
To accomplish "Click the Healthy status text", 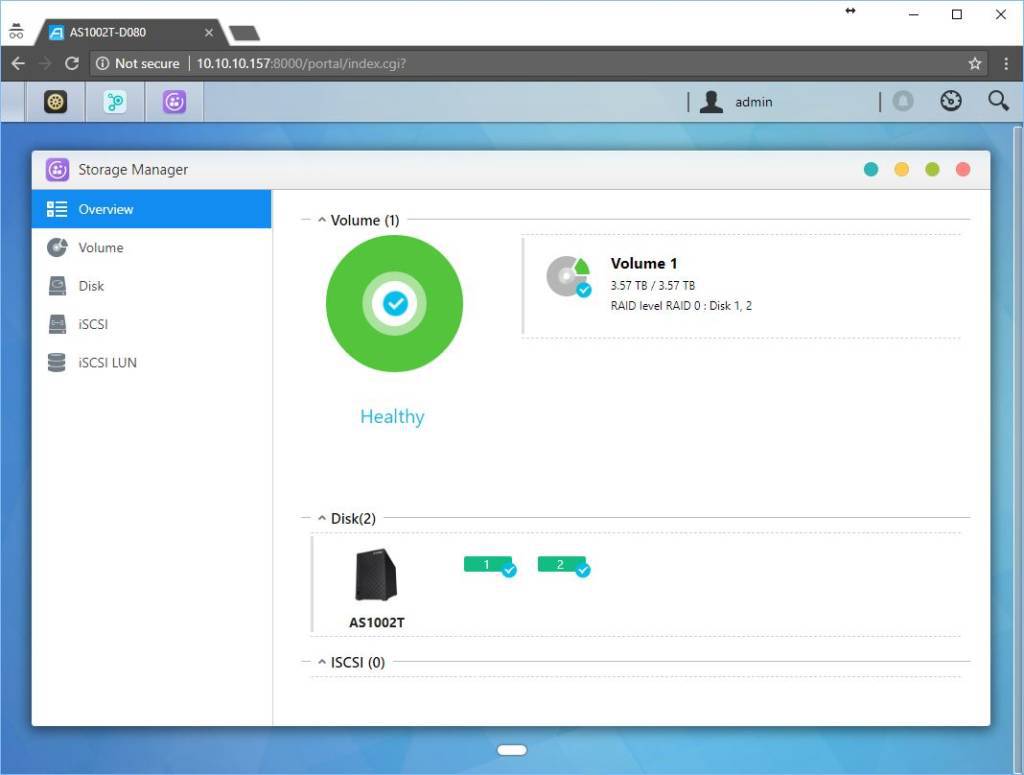I will (x=392, y=417).
